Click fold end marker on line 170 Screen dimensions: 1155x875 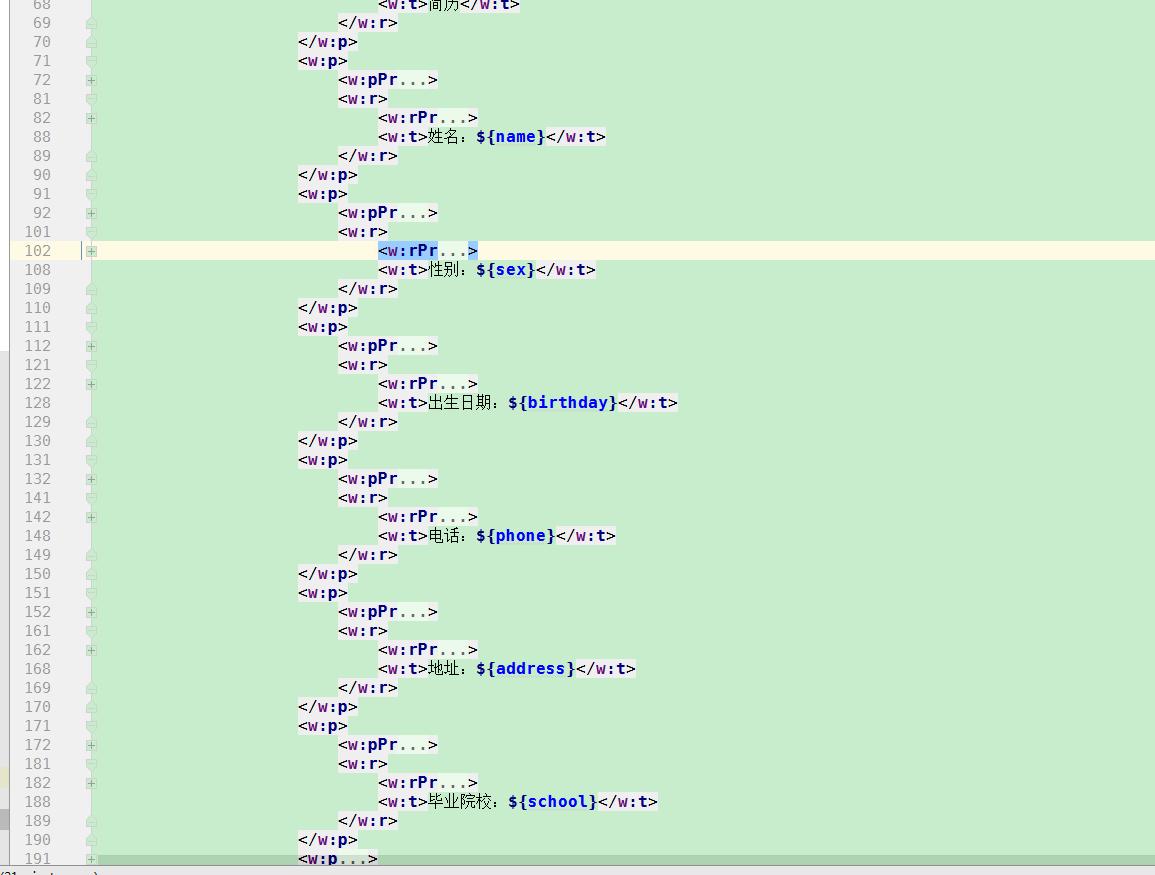click(91, 707)
